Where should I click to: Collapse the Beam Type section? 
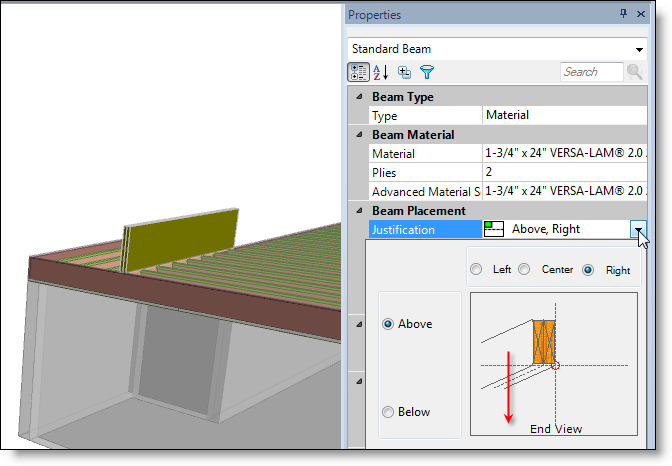357,96
